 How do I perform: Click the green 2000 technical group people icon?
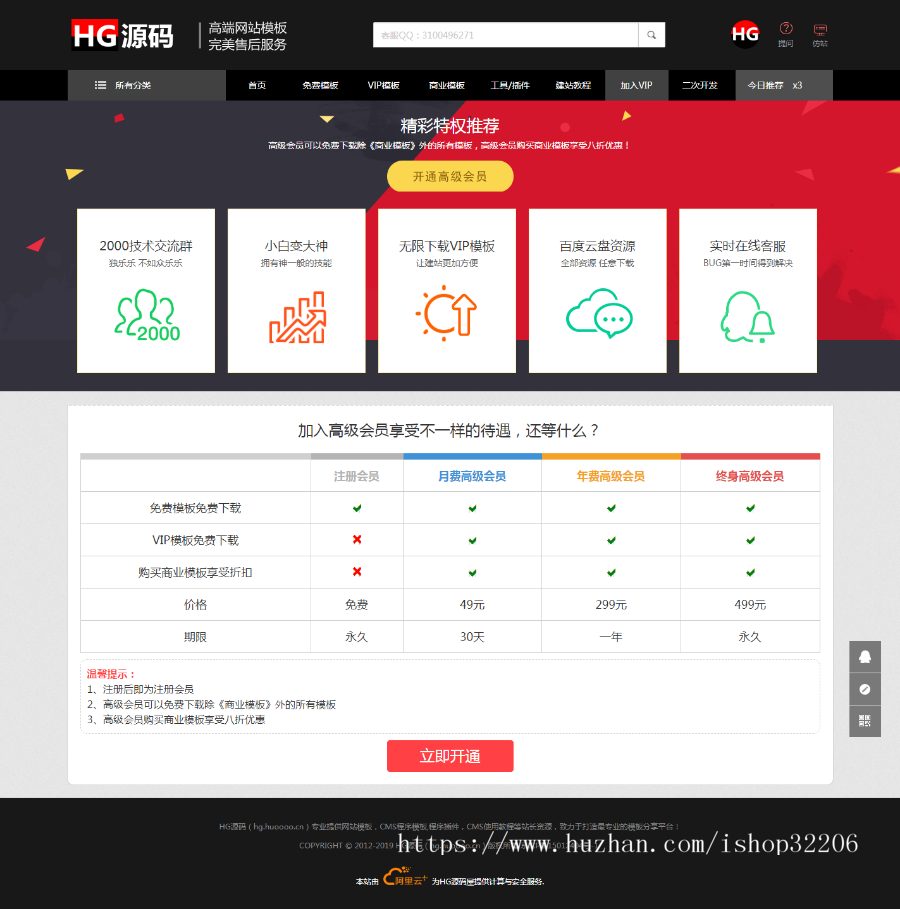pos(145,313)
